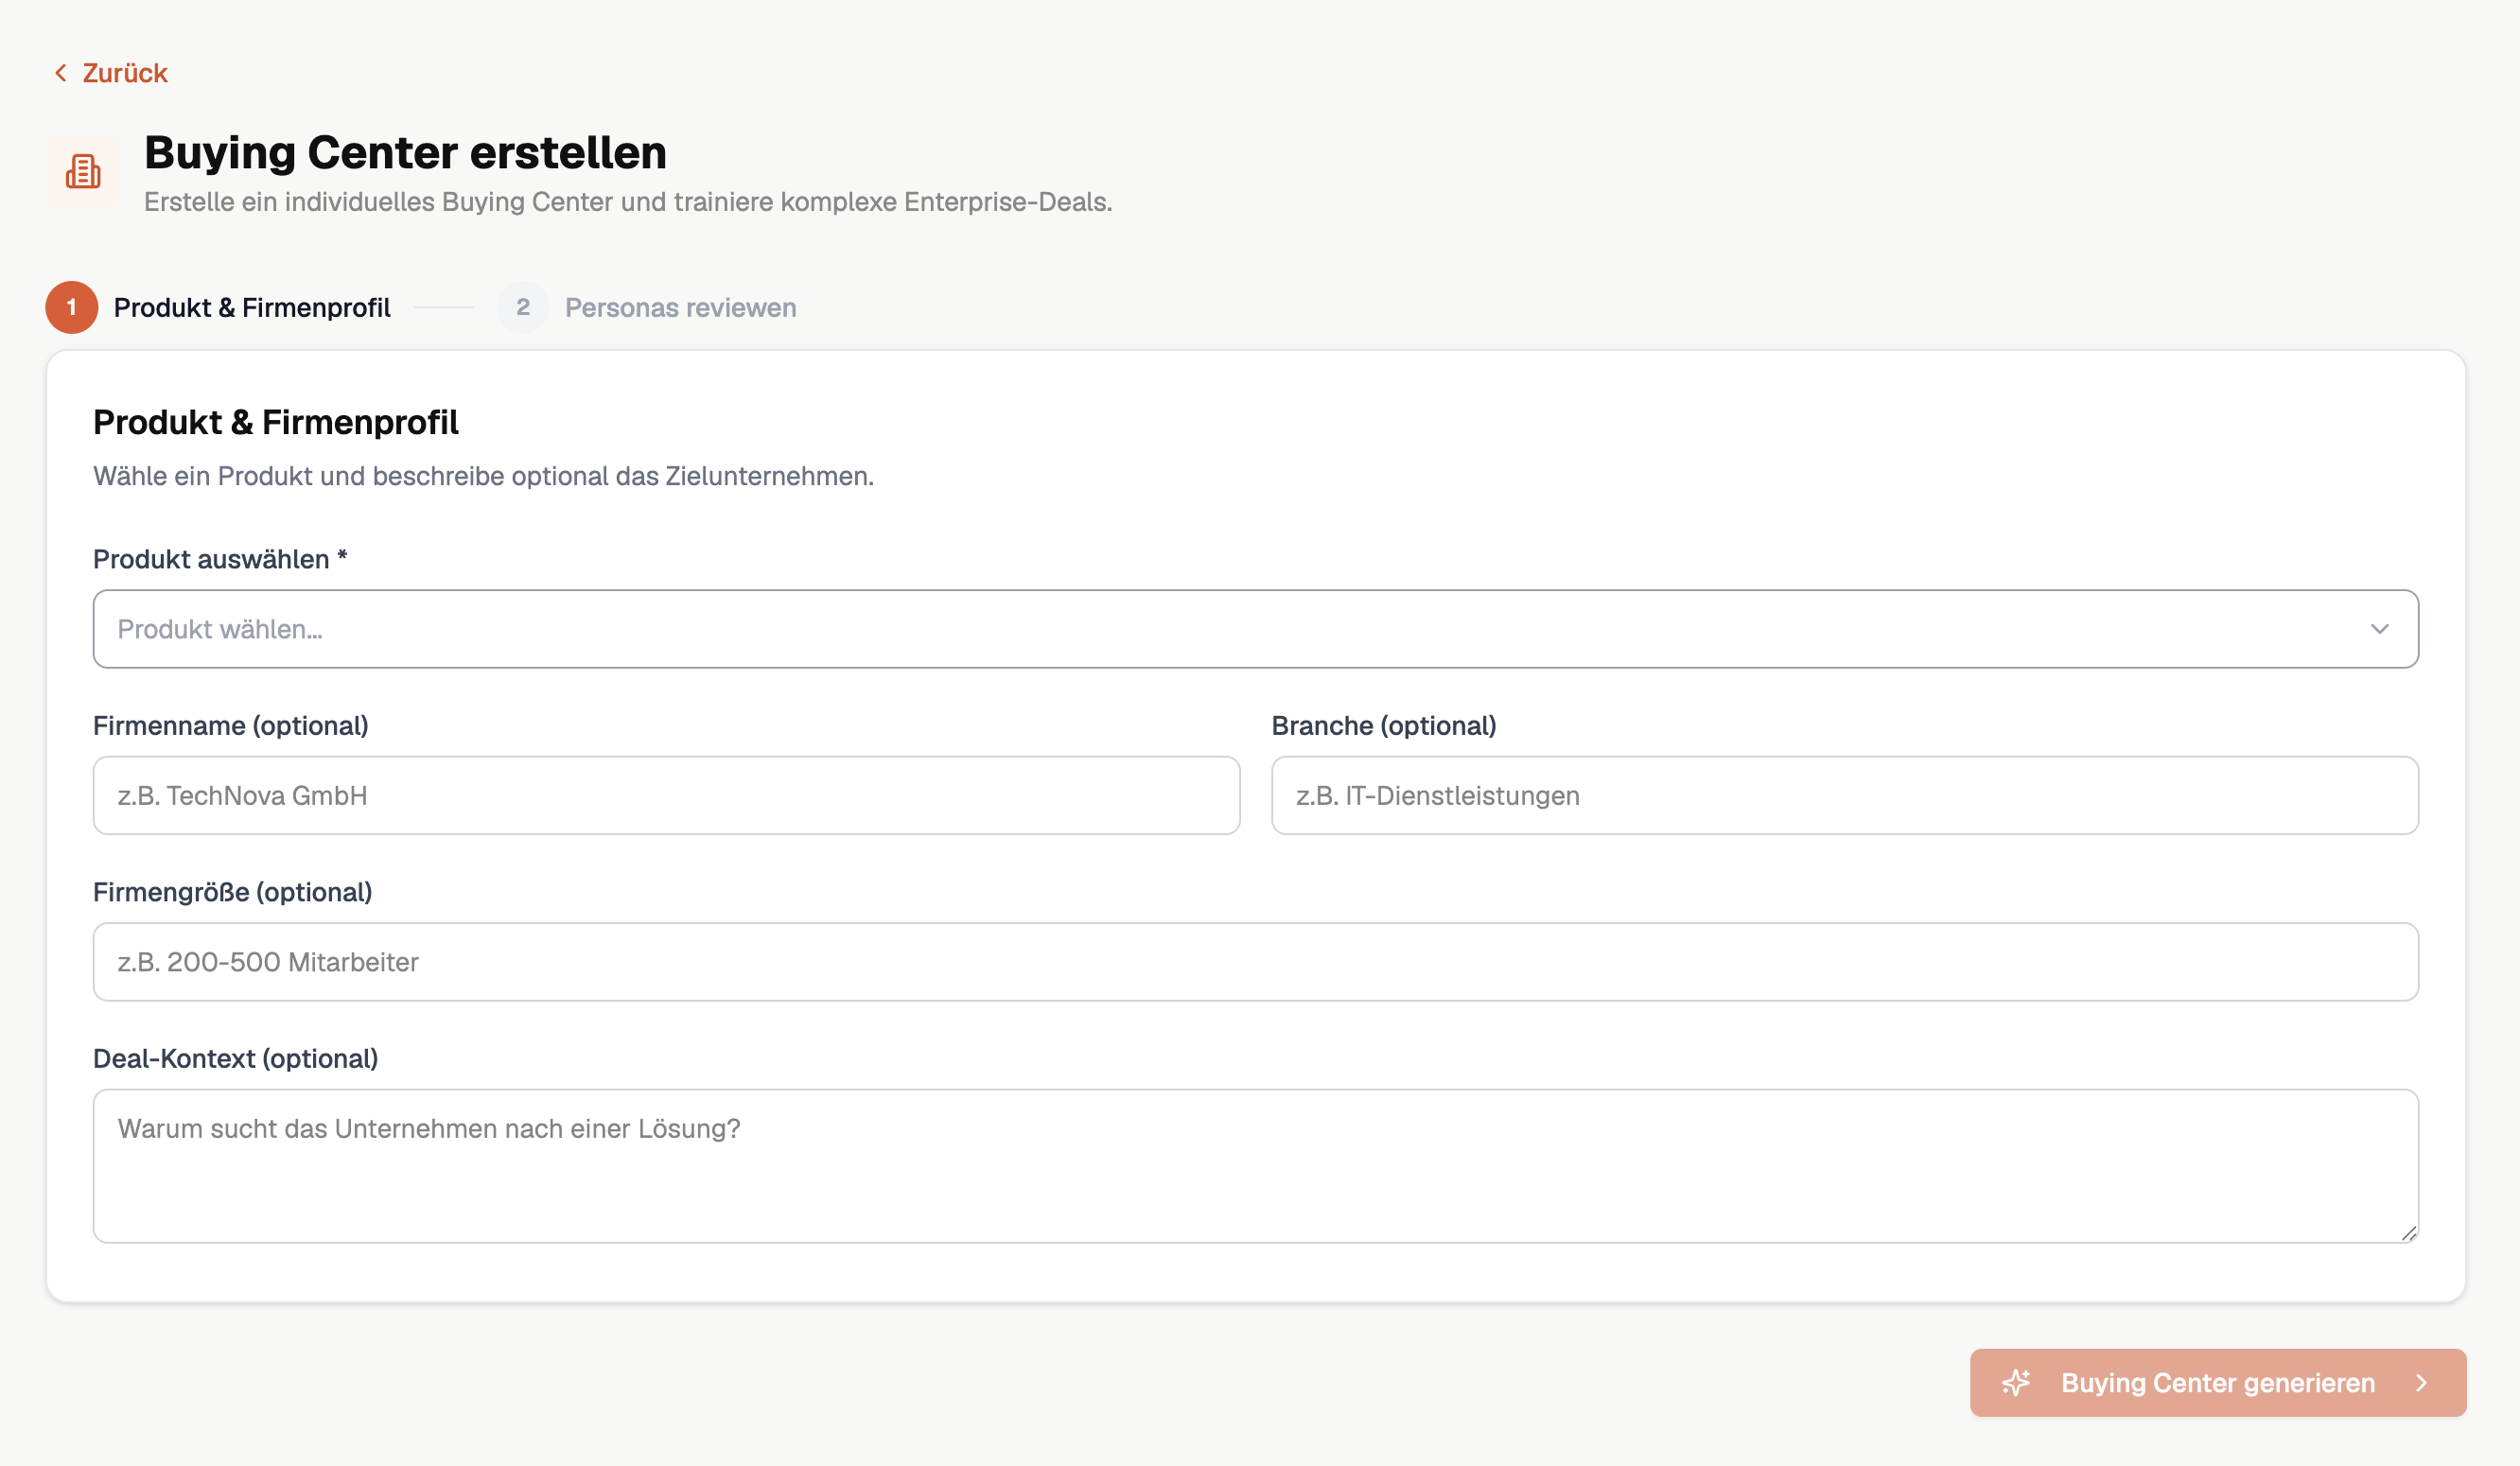Screen dimensions: 2520x1466
Task: Click the building icon beside the title
Action: (x=83, y=171)
